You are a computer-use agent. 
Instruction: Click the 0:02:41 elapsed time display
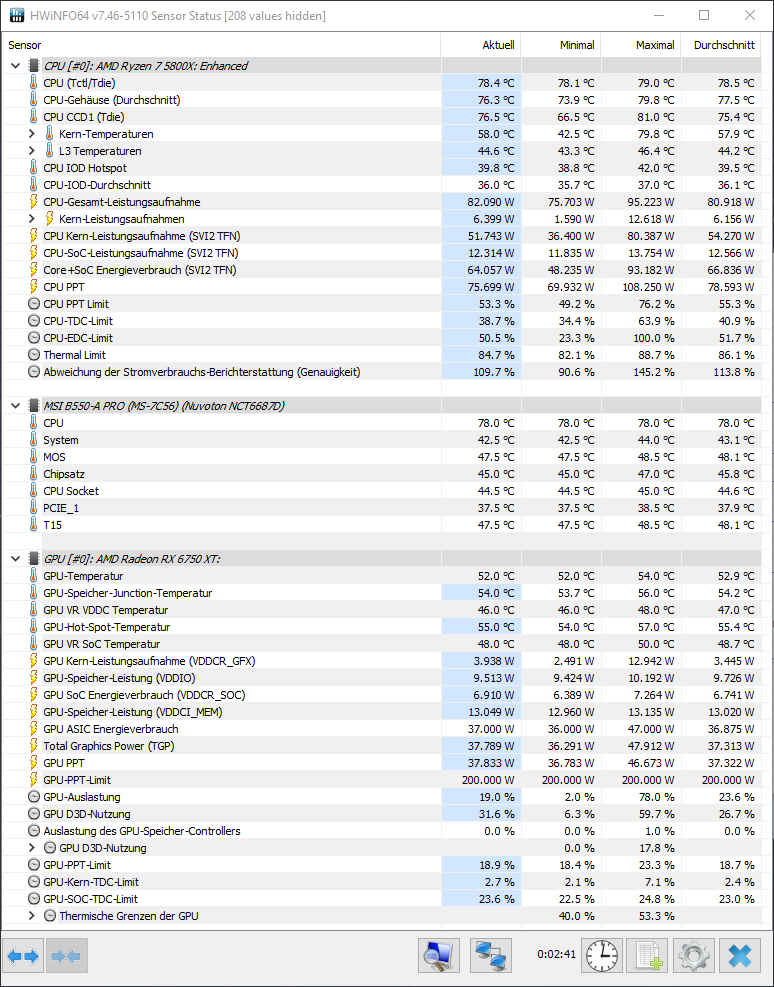pyautogui.click(x=556, y=954)
